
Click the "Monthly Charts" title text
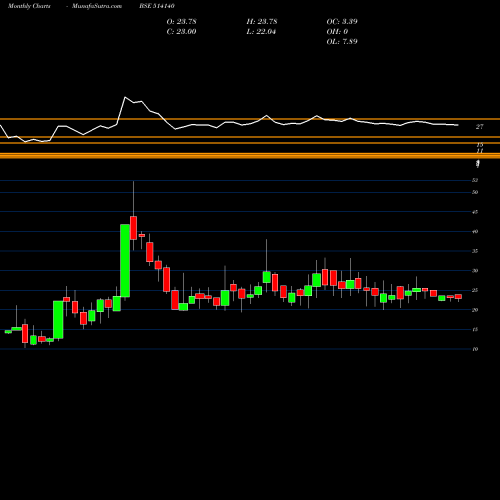pos(29,6)
